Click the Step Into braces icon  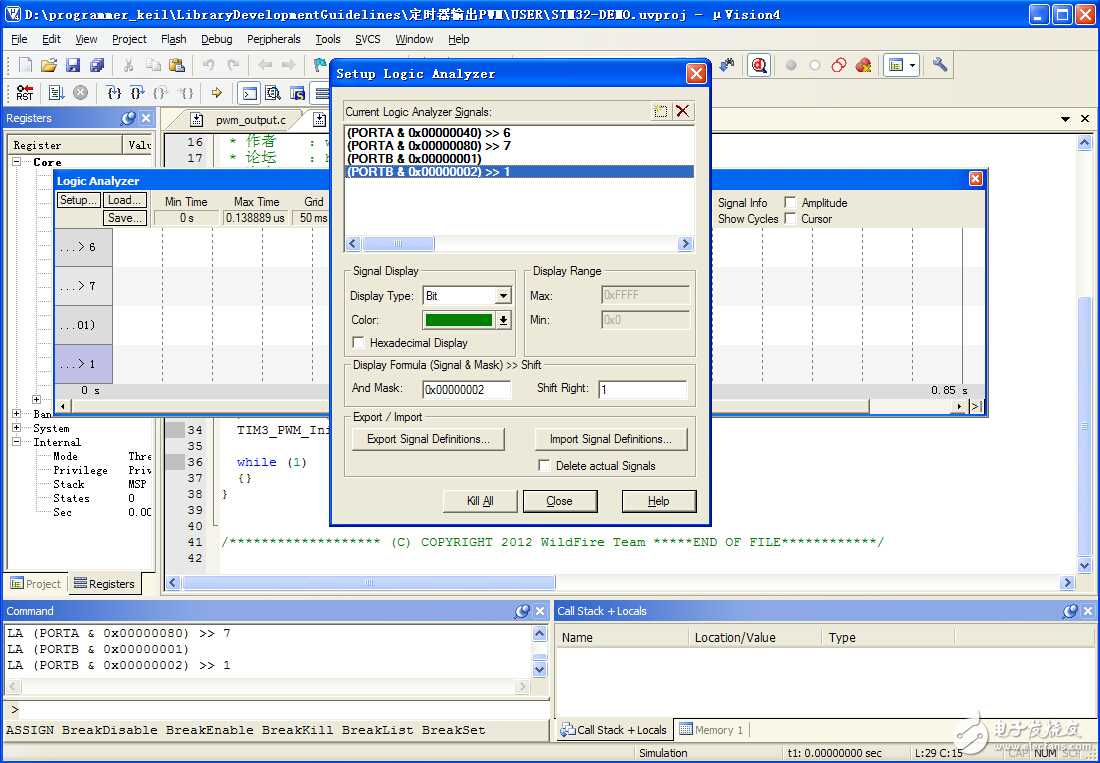coord(114,93)
